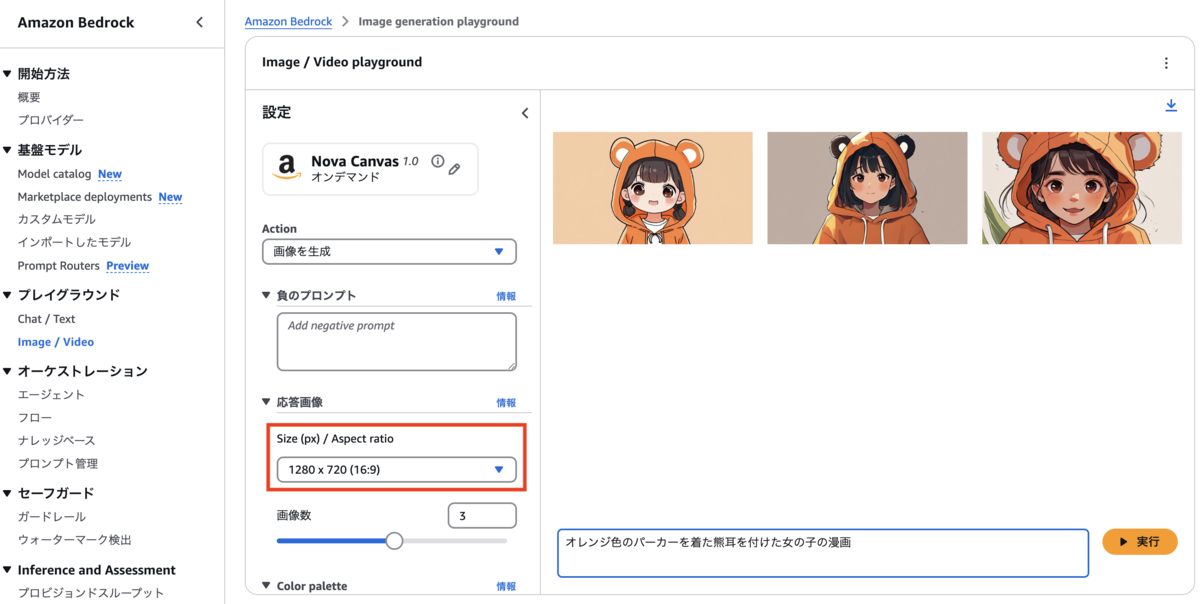Image resolution: width=1200 pixels, height=604 pixels.
Task: Click the negative prompt text area
Action: pos(396,341)
